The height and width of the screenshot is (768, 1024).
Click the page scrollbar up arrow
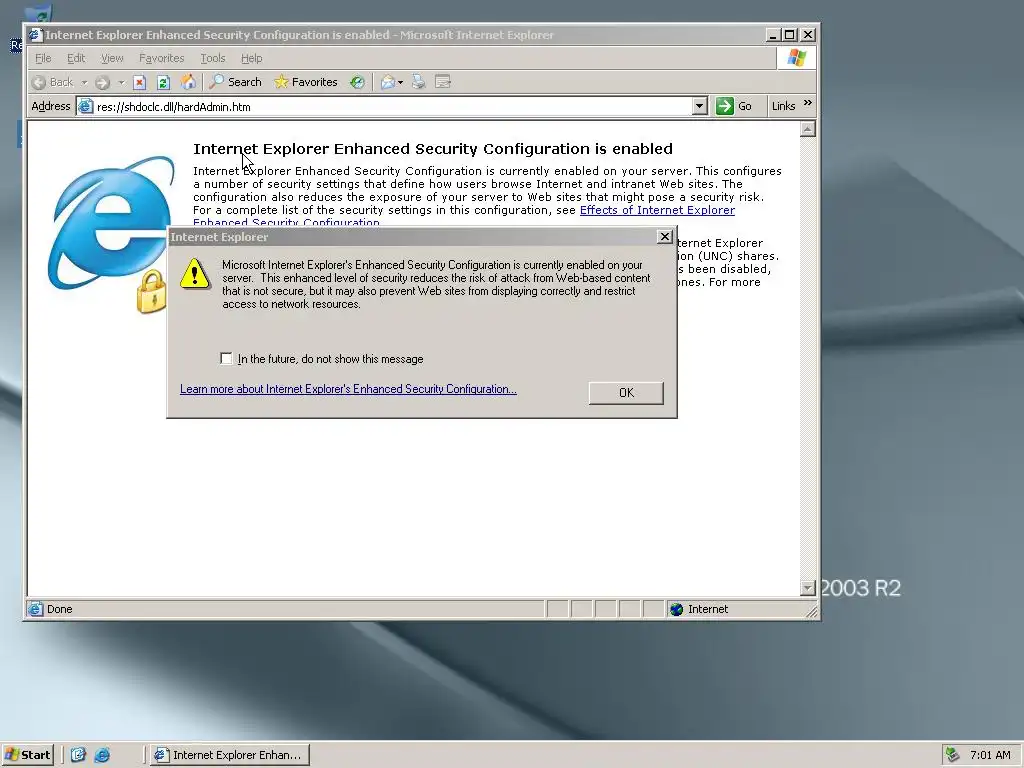(x=807, y=129)
